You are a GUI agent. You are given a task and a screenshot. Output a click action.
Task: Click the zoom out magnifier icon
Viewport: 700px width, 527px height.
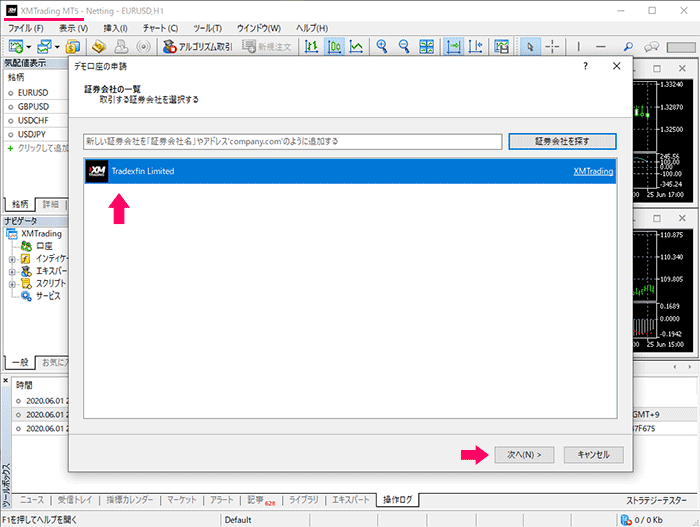(404, 46)
